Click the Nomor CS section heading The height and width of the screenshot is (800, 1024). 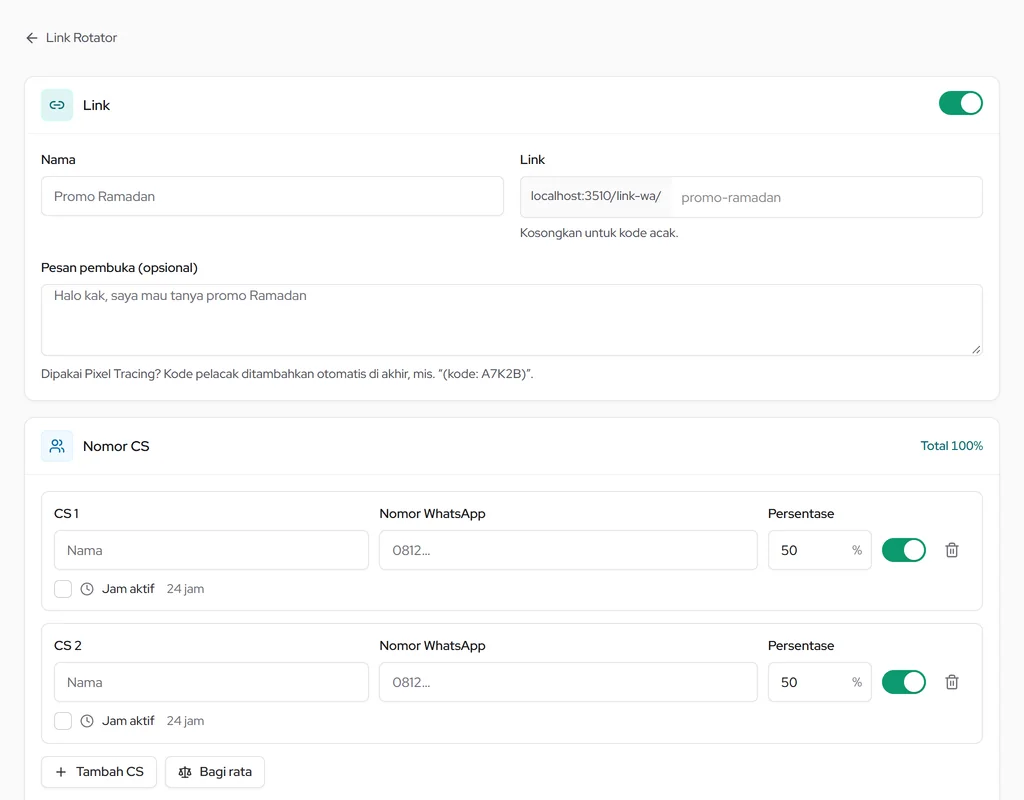tap(116, 446)
